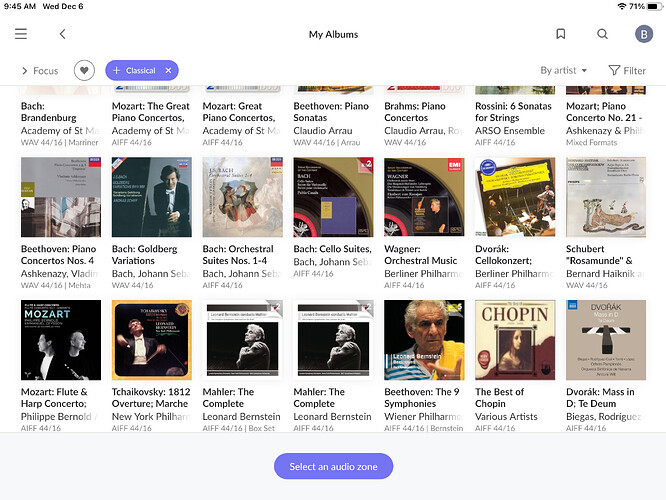The image size is (666, 500).
Task: Click title Mozart: Piano Concerto No. 21
Action: click(x=604, y=112)
